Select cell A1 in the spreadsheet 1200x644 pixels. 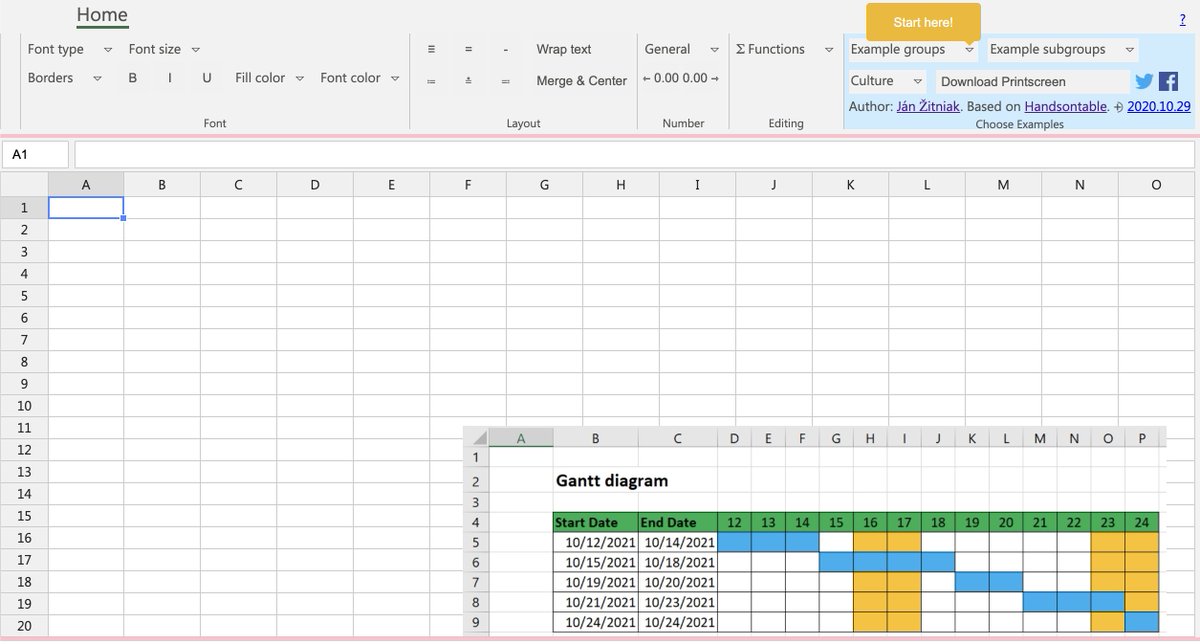pos(86,207)
